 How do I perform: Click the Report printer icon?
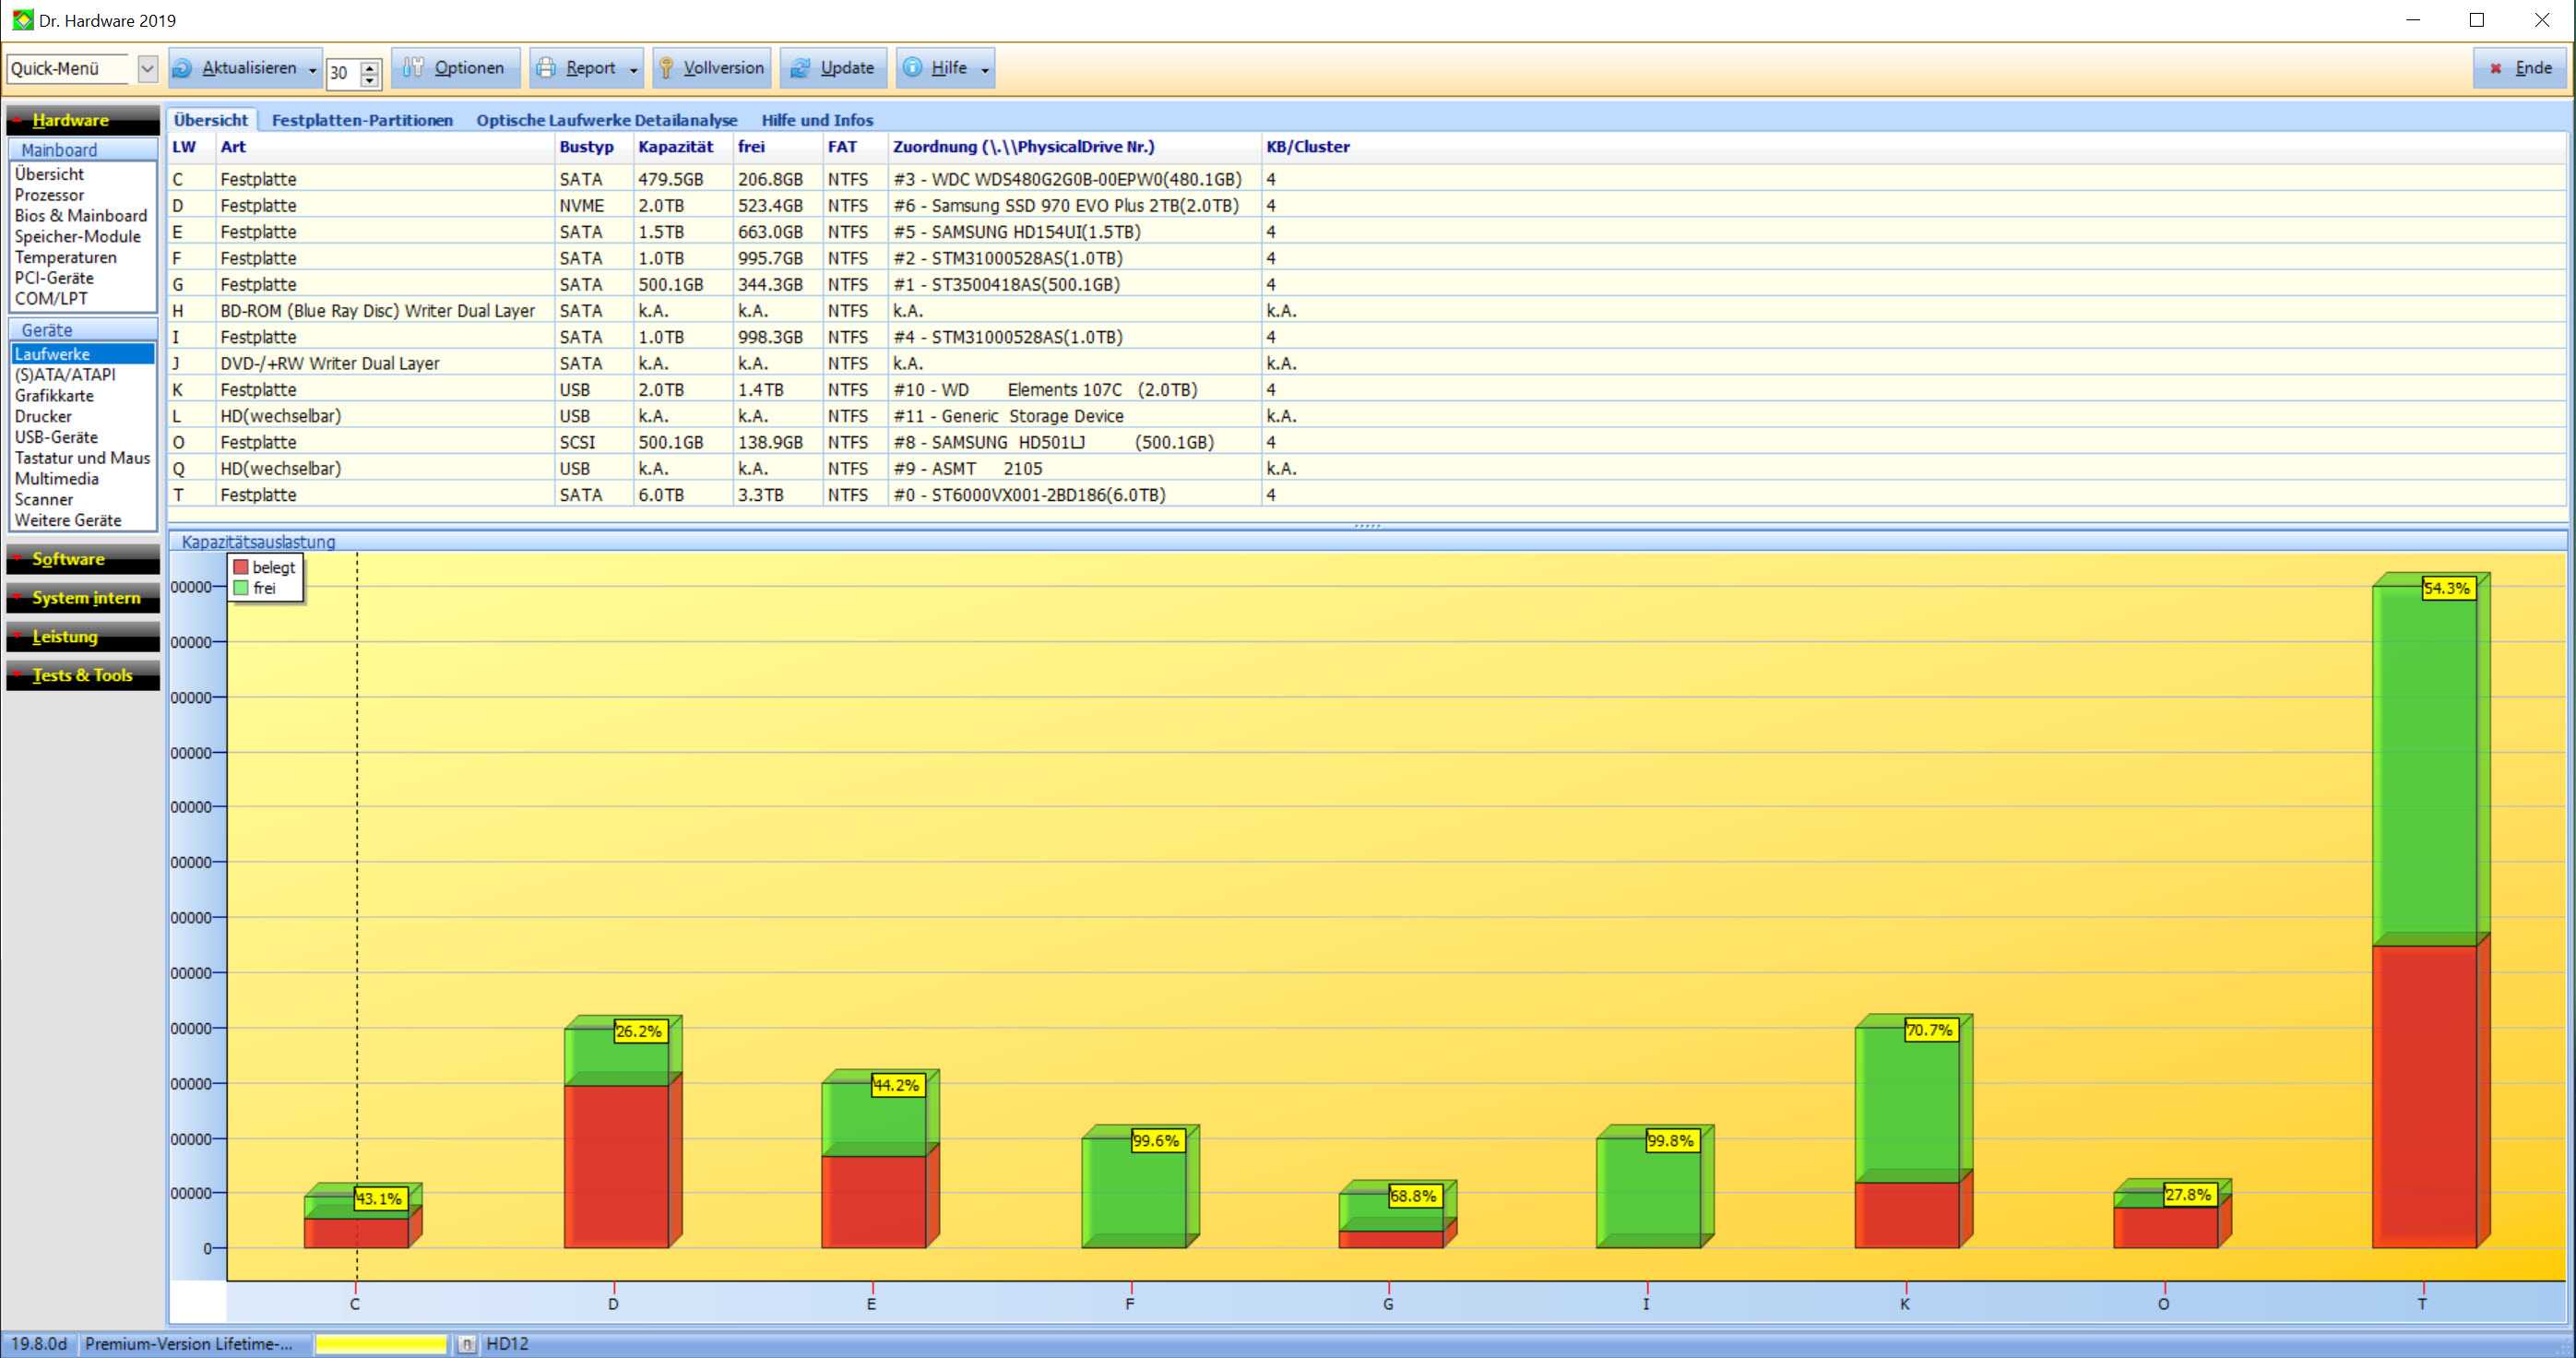pos(546,68)
